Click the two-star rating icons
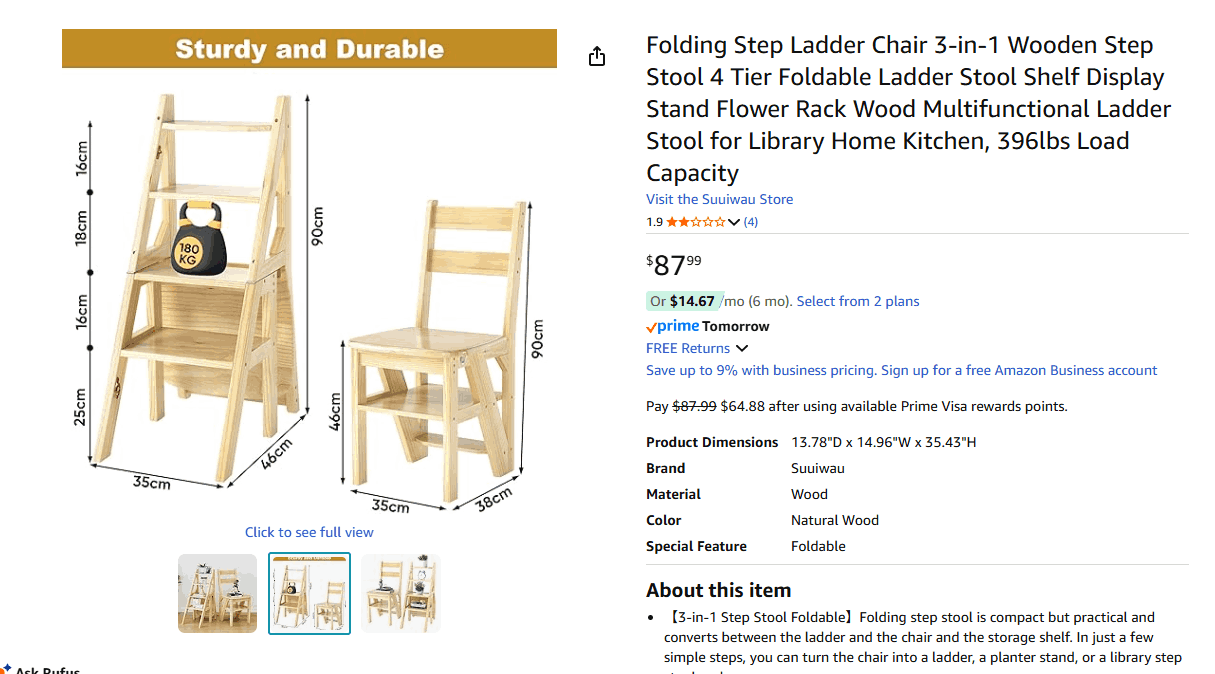Image resolution: width=1215 pixels, height=674 pixels. 696,222
